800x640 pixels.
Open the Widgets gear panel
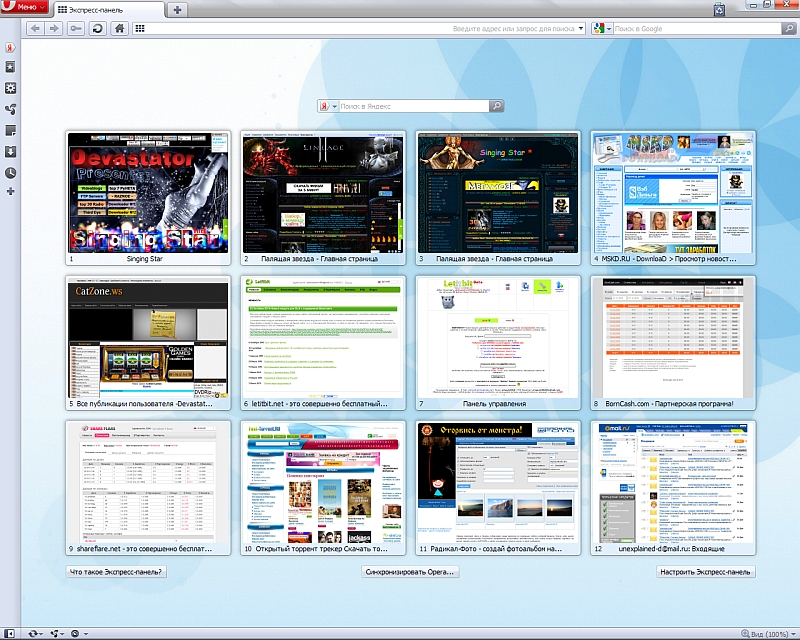click(x=10, y=88)
